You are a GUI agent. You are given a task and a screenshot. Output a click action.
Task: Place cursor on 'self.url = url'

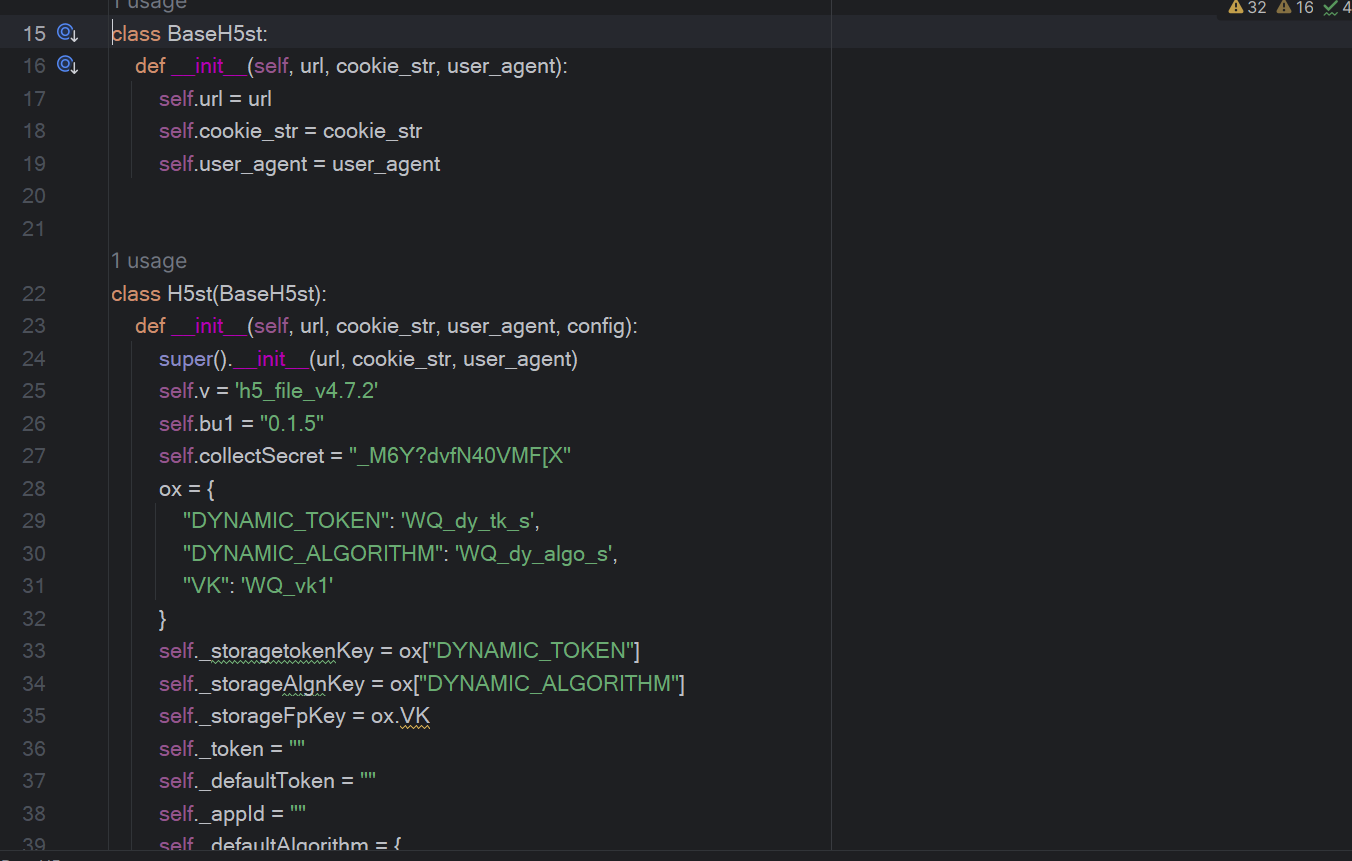pyautogui.click(x=215, y=99)
